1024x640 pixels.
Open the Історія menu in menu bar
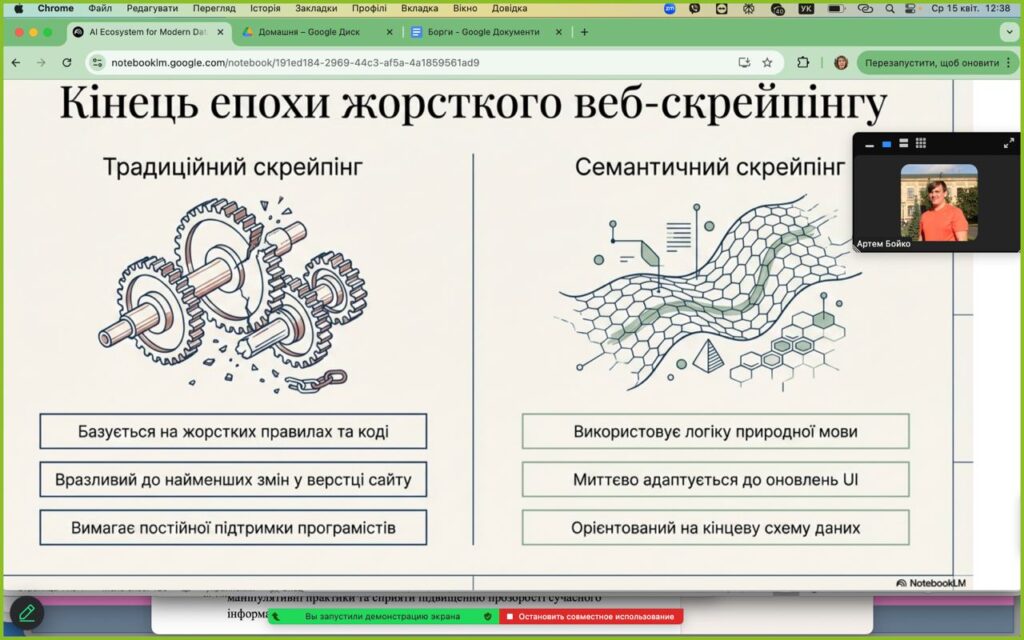265,8
